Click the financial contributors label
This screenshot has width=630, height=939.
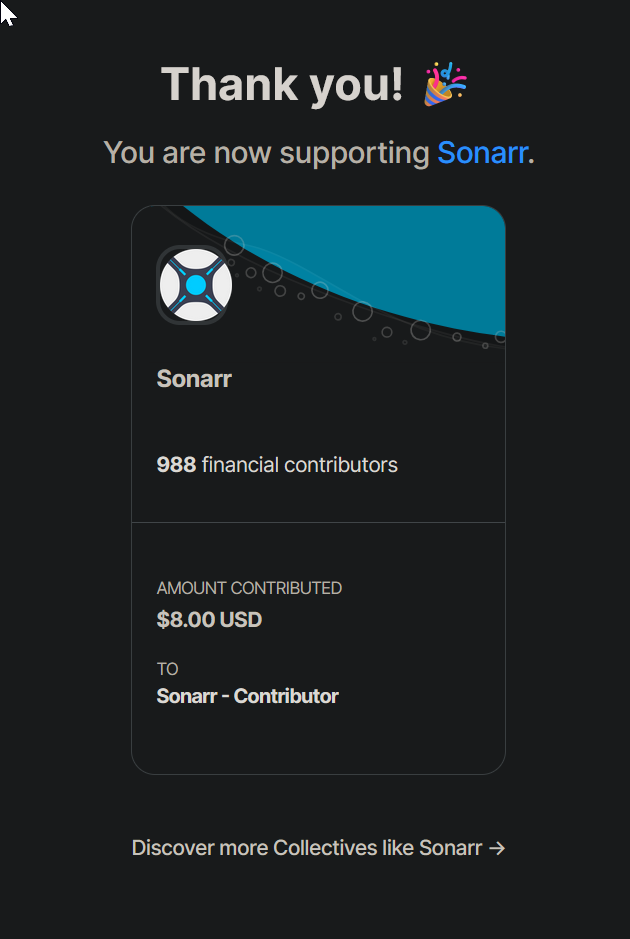pos(300,465)
